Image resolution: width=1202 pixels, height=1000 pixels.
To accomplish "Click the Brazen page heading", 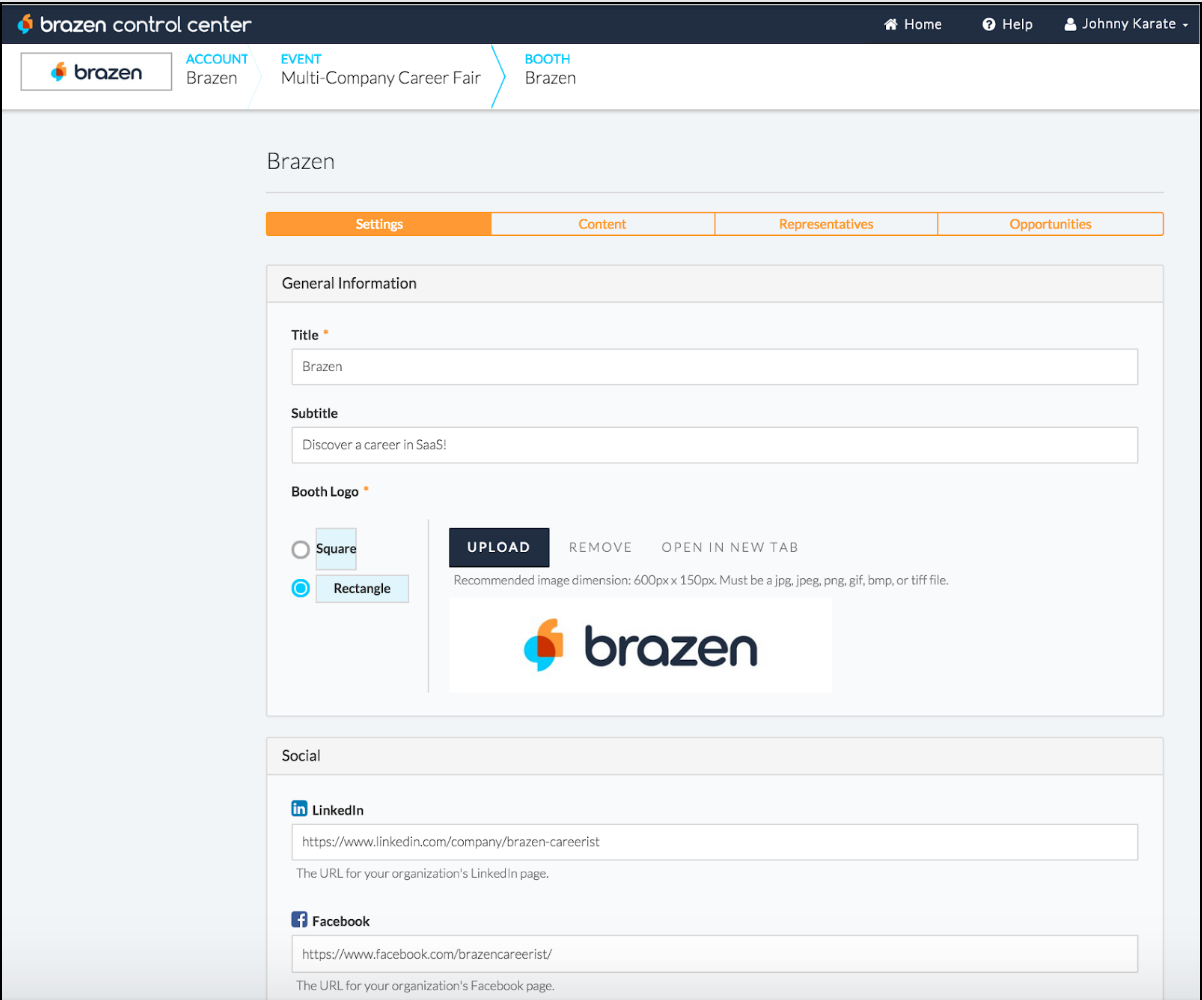I will (x=300, y=161).
